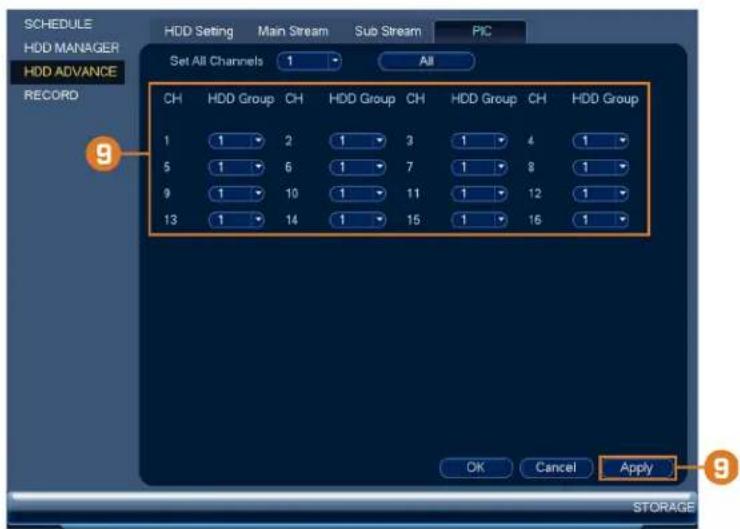Open HDD Group dropdown for channel 15

tap(479, 220)
